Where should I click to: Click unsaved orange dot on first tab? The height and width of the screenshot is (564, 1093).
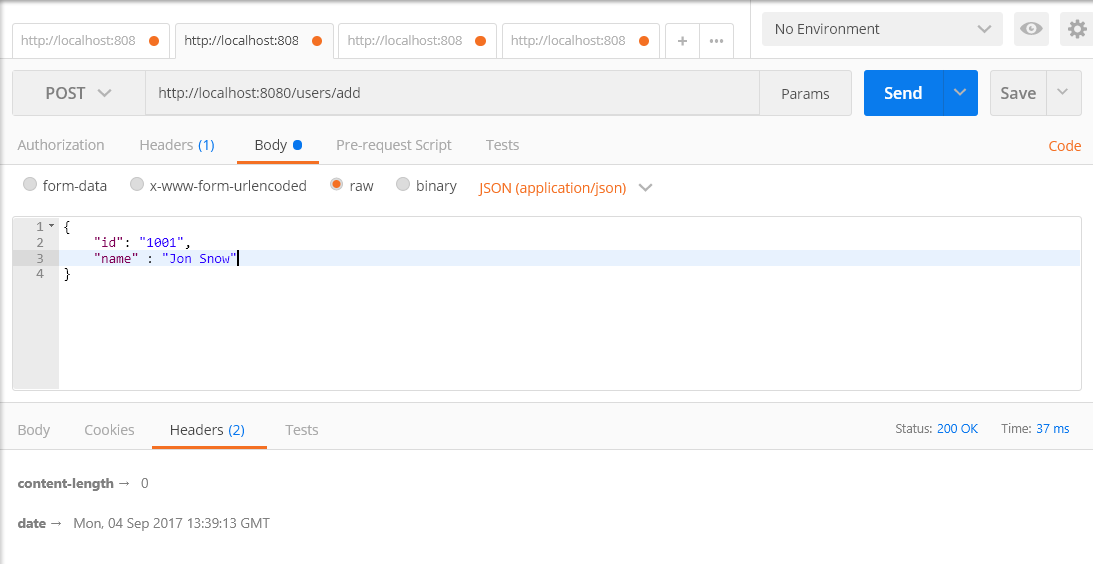pos(154,41)
